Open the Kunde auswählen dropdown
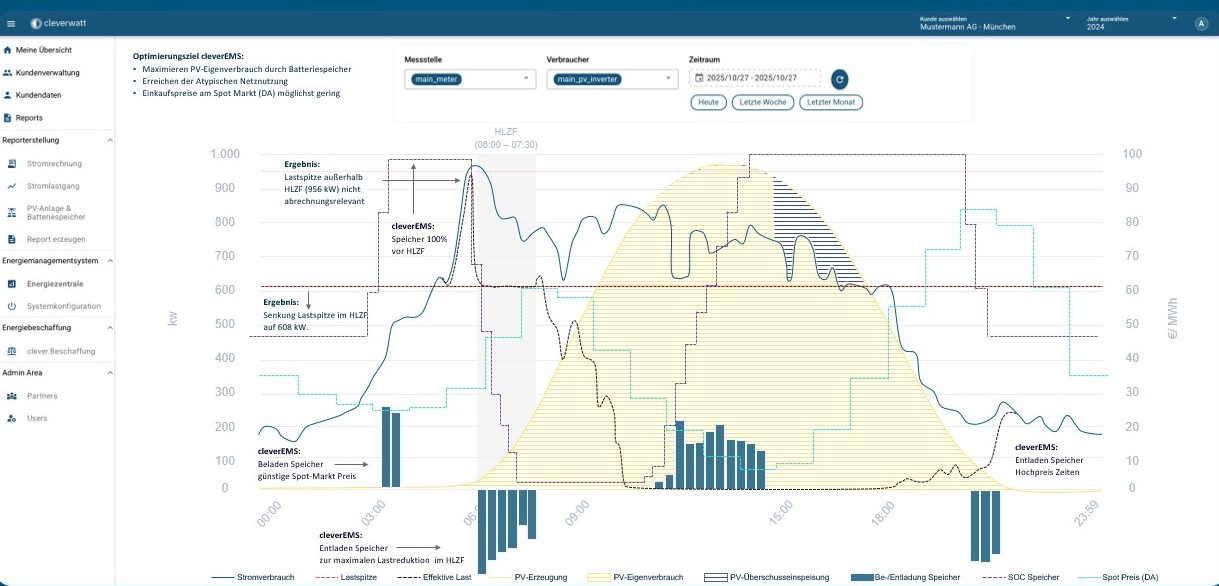 [995, 23]
